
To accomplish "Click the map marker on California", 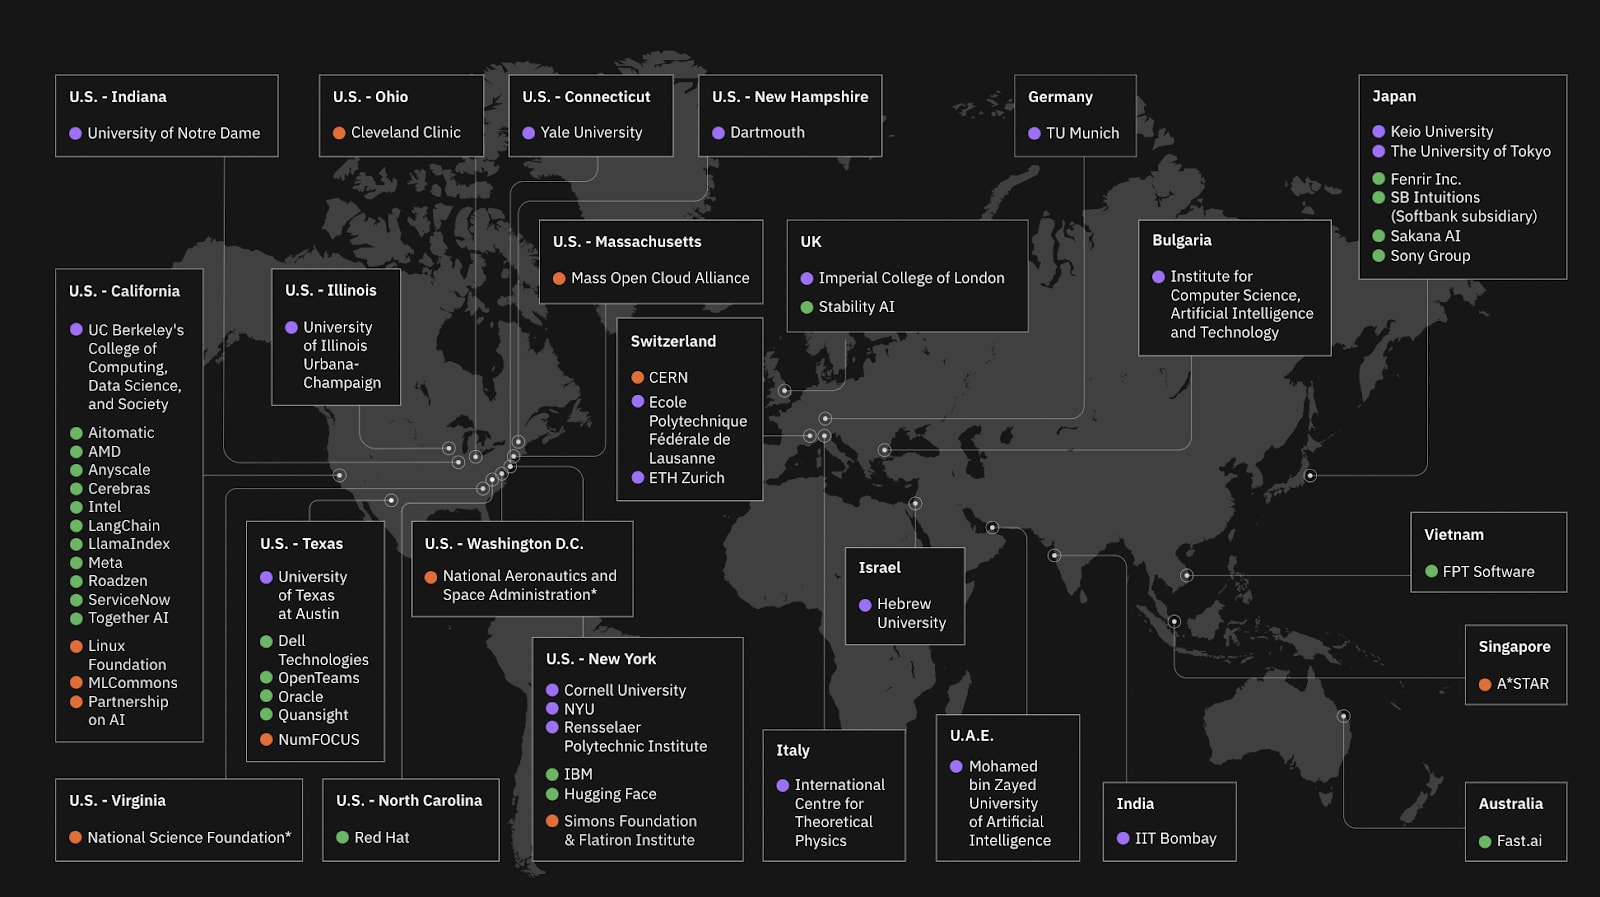I will click(340, 476).
